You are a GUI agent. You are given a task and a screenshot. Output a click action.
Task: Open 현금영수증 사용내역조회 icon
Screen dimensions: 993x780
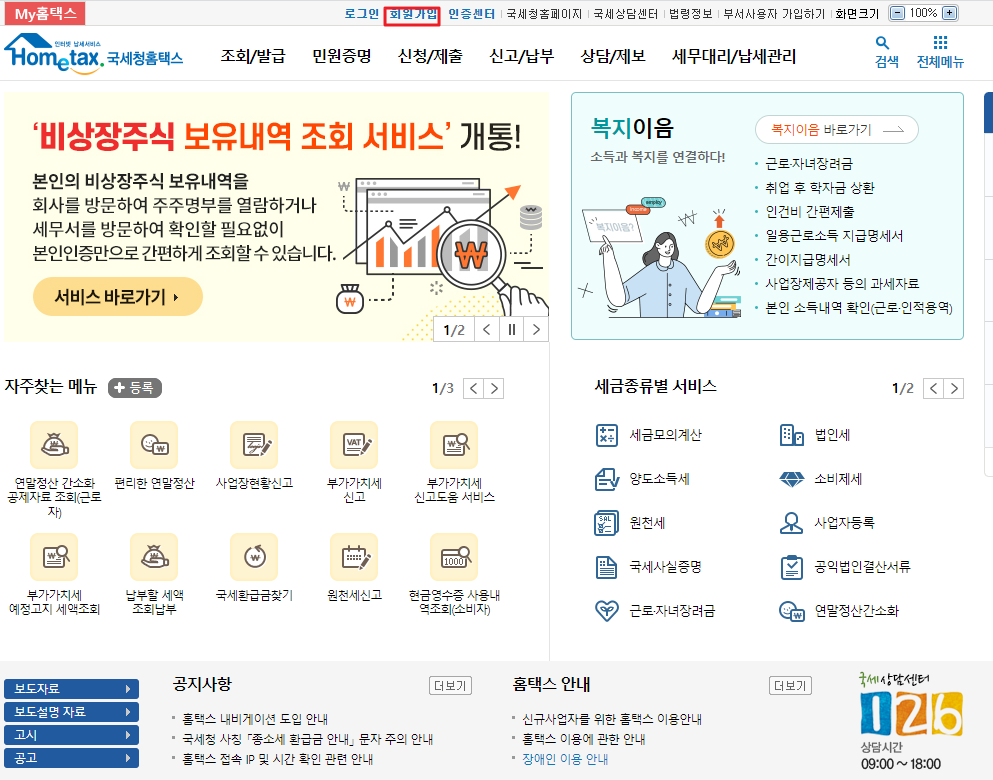454,557
